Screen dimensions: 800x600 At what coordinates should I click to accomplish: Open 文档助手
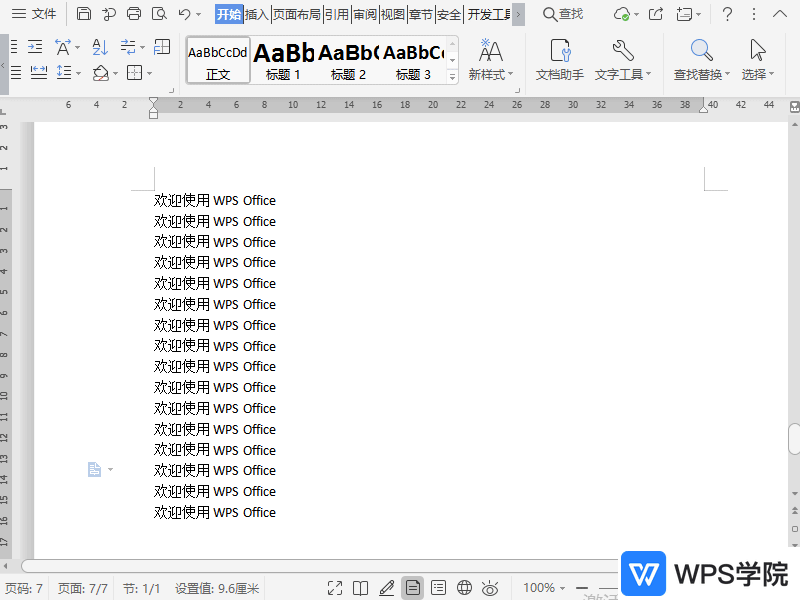(560, 60)
